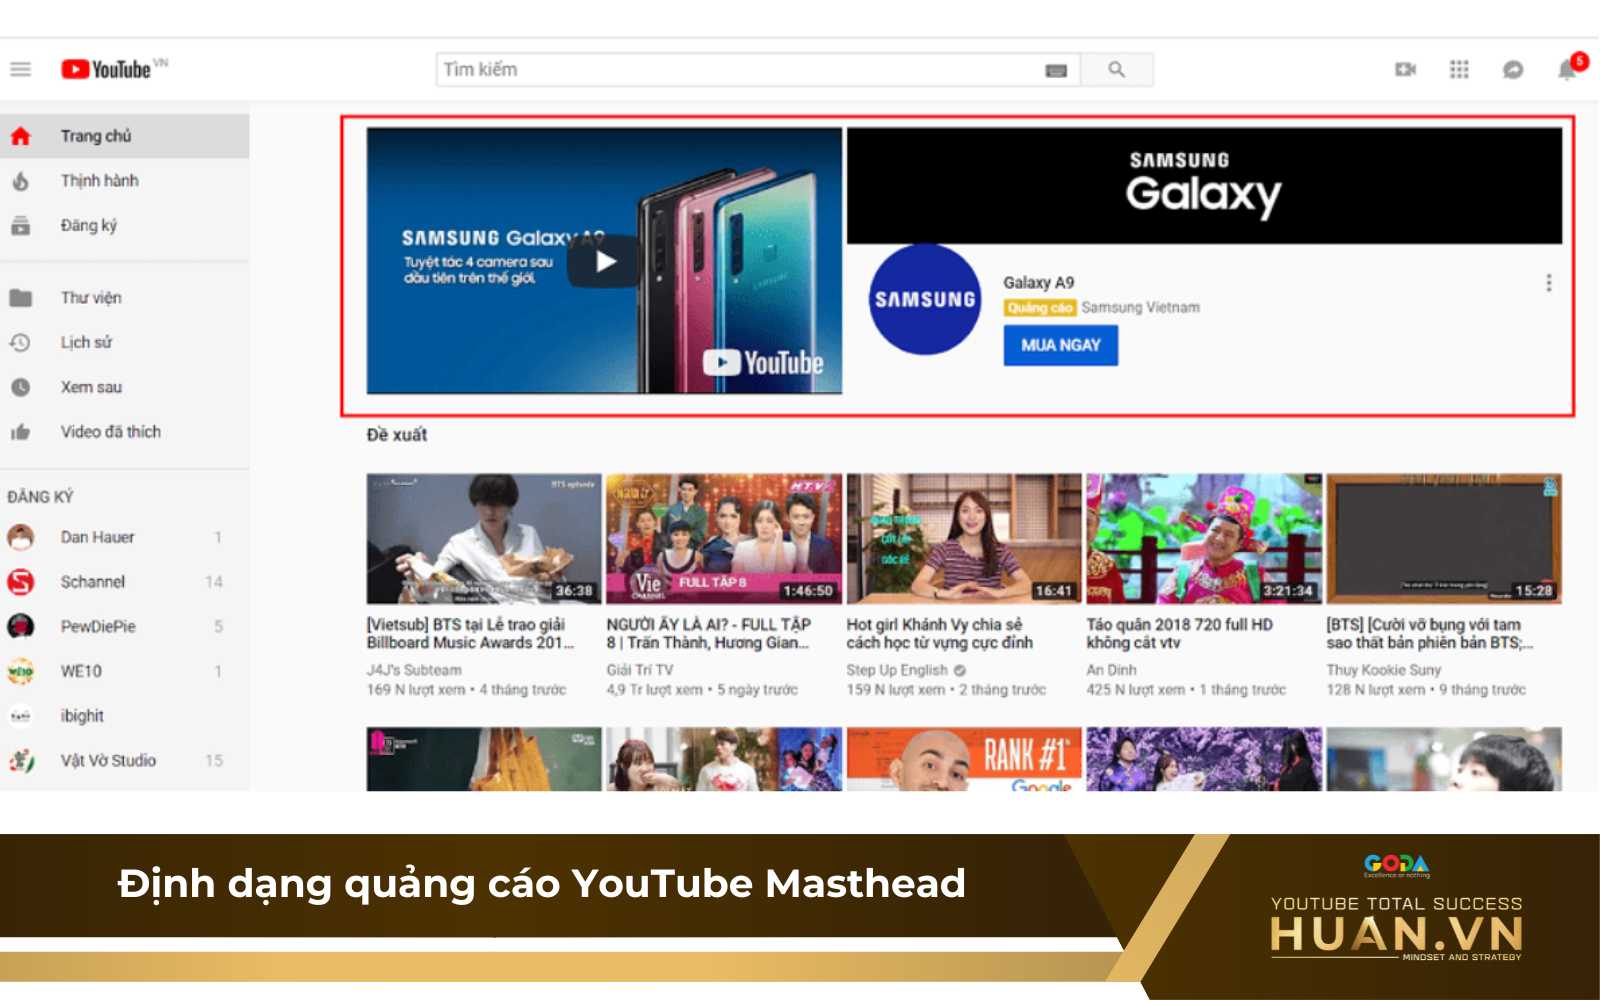Click the Hot girl Khánh Vy video title
The image size is (1600, 1000).
(940, 633)
